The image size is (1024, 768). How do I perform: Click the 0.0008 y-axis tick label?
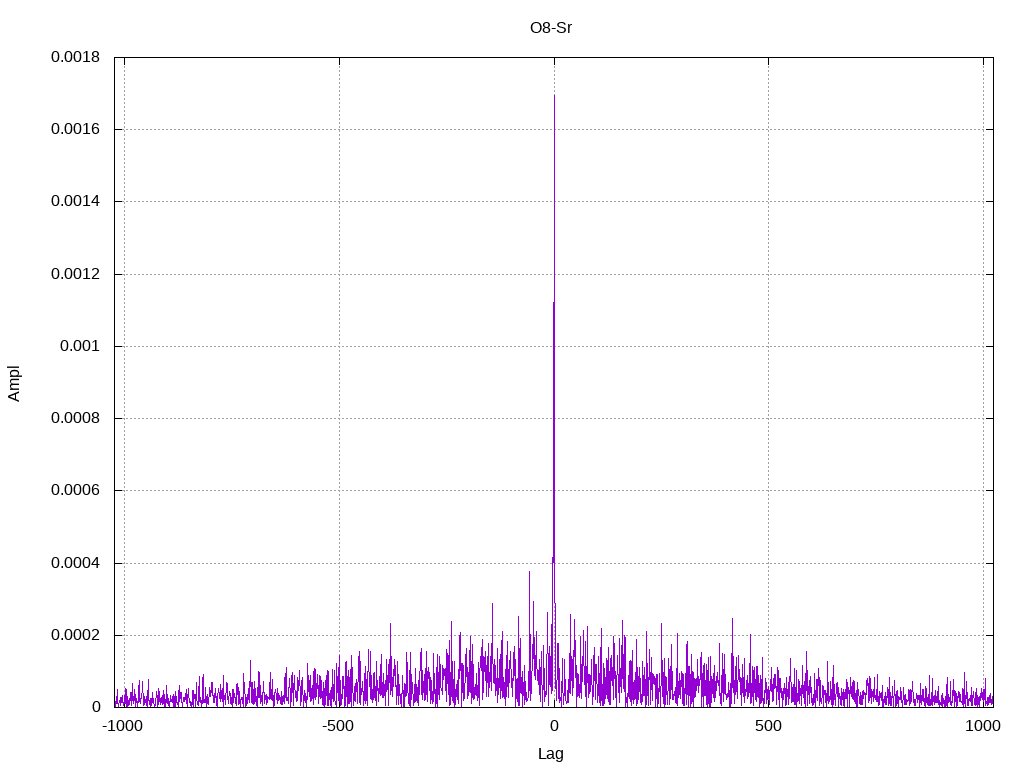coord(75,418)
